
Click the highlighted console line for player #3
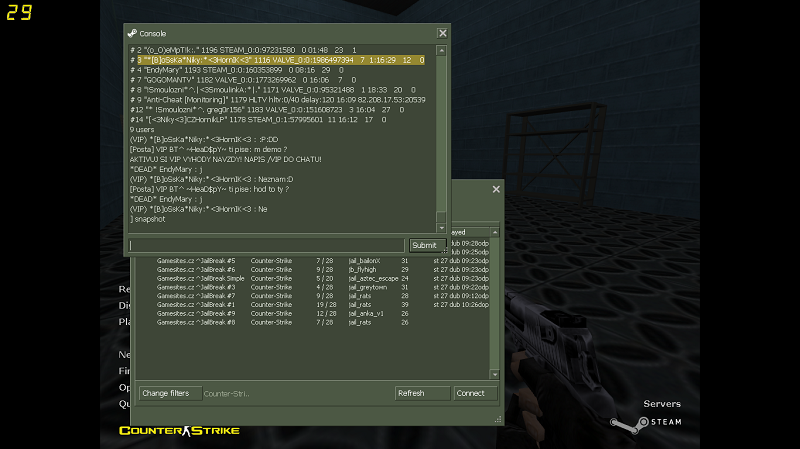tap(281, 60)
